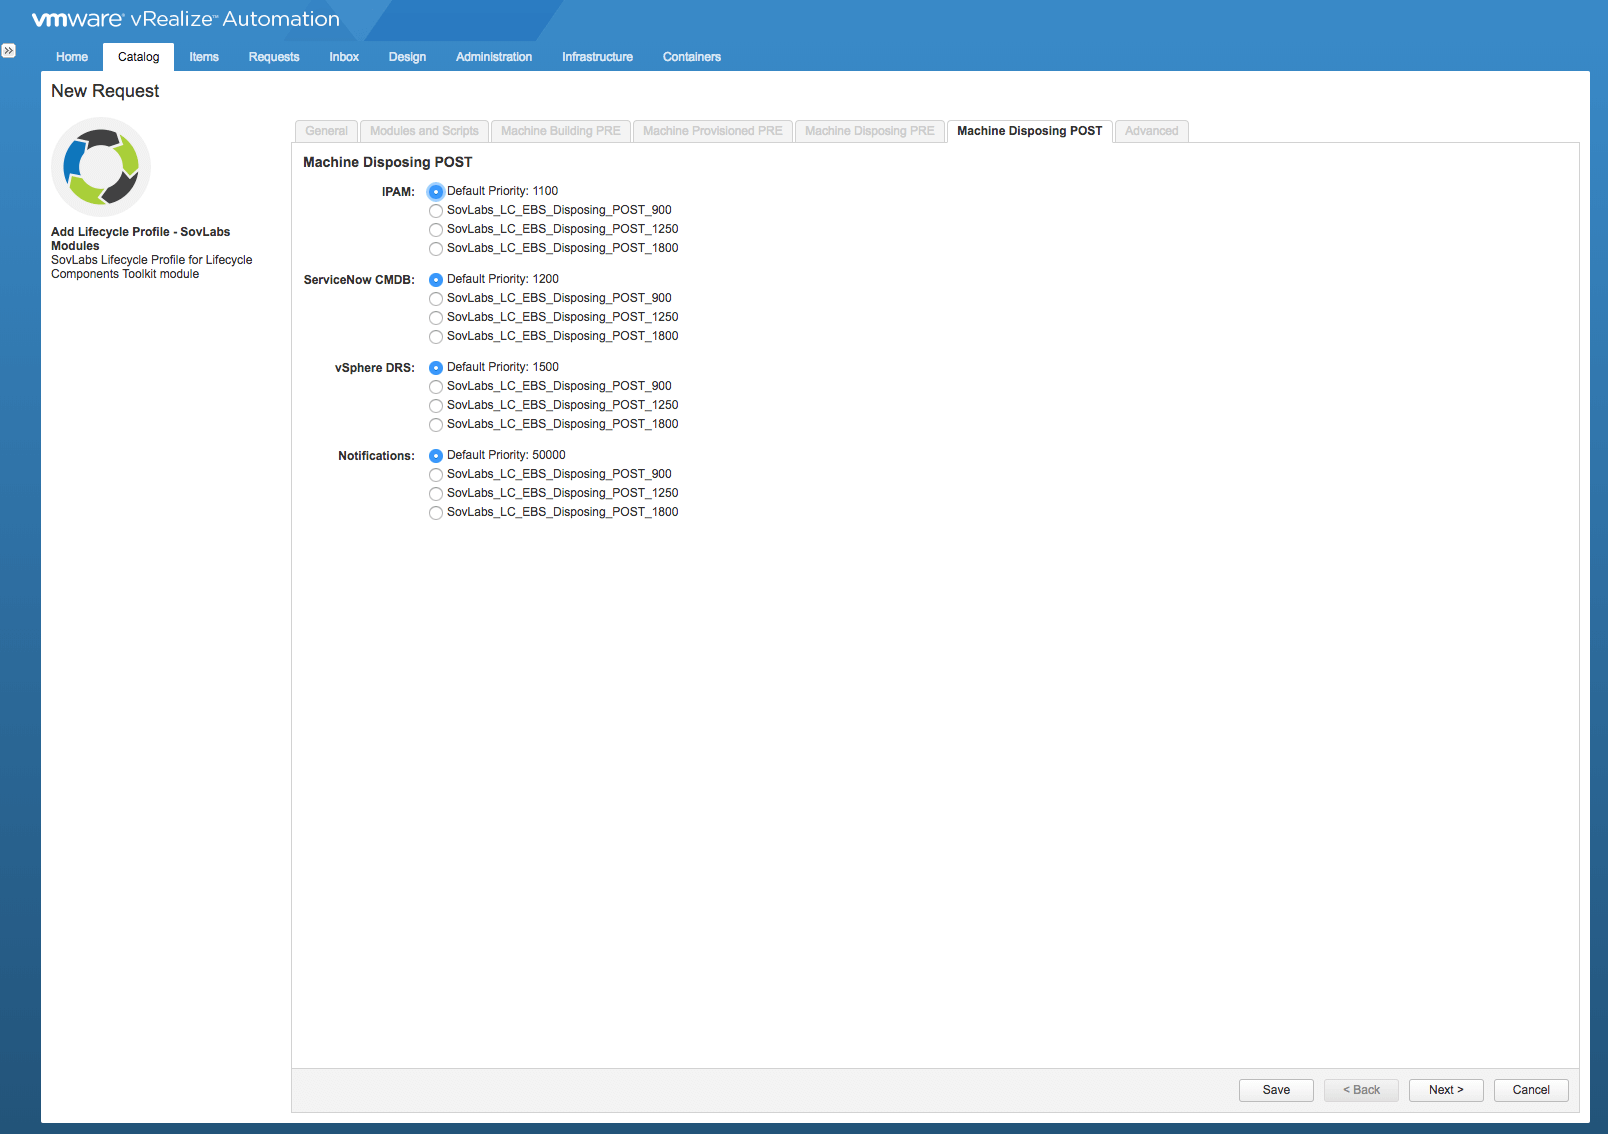Switch to the Advanced tab
Image resolution: width=1608 pixels, height=1134 pixels.
tap(1151, 131)
